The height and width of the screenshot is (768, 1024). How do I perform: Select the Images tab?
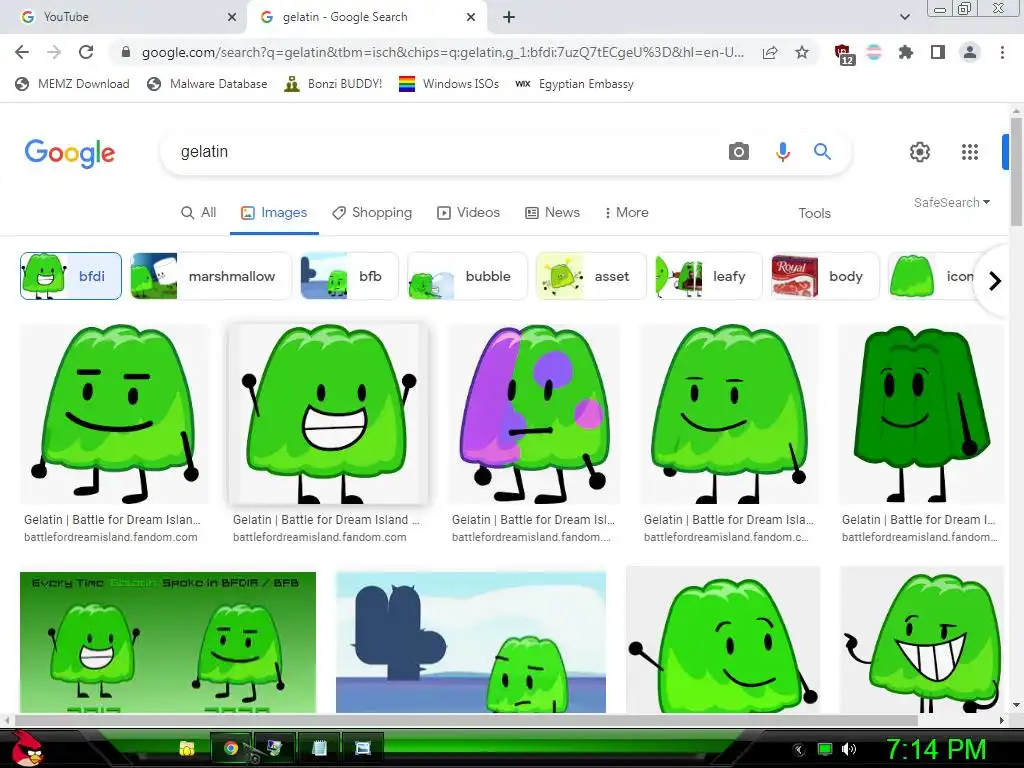[x=274, y=212]
